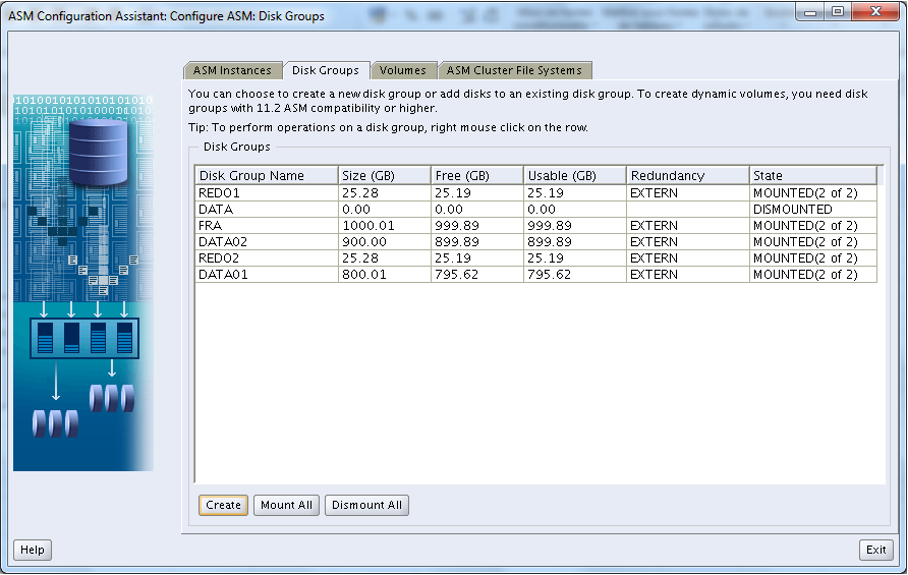Viewport: 908px width, 575px height.
Task: Click EXTERN redundancy in DATA01 row
Action: tap(688, 274)
